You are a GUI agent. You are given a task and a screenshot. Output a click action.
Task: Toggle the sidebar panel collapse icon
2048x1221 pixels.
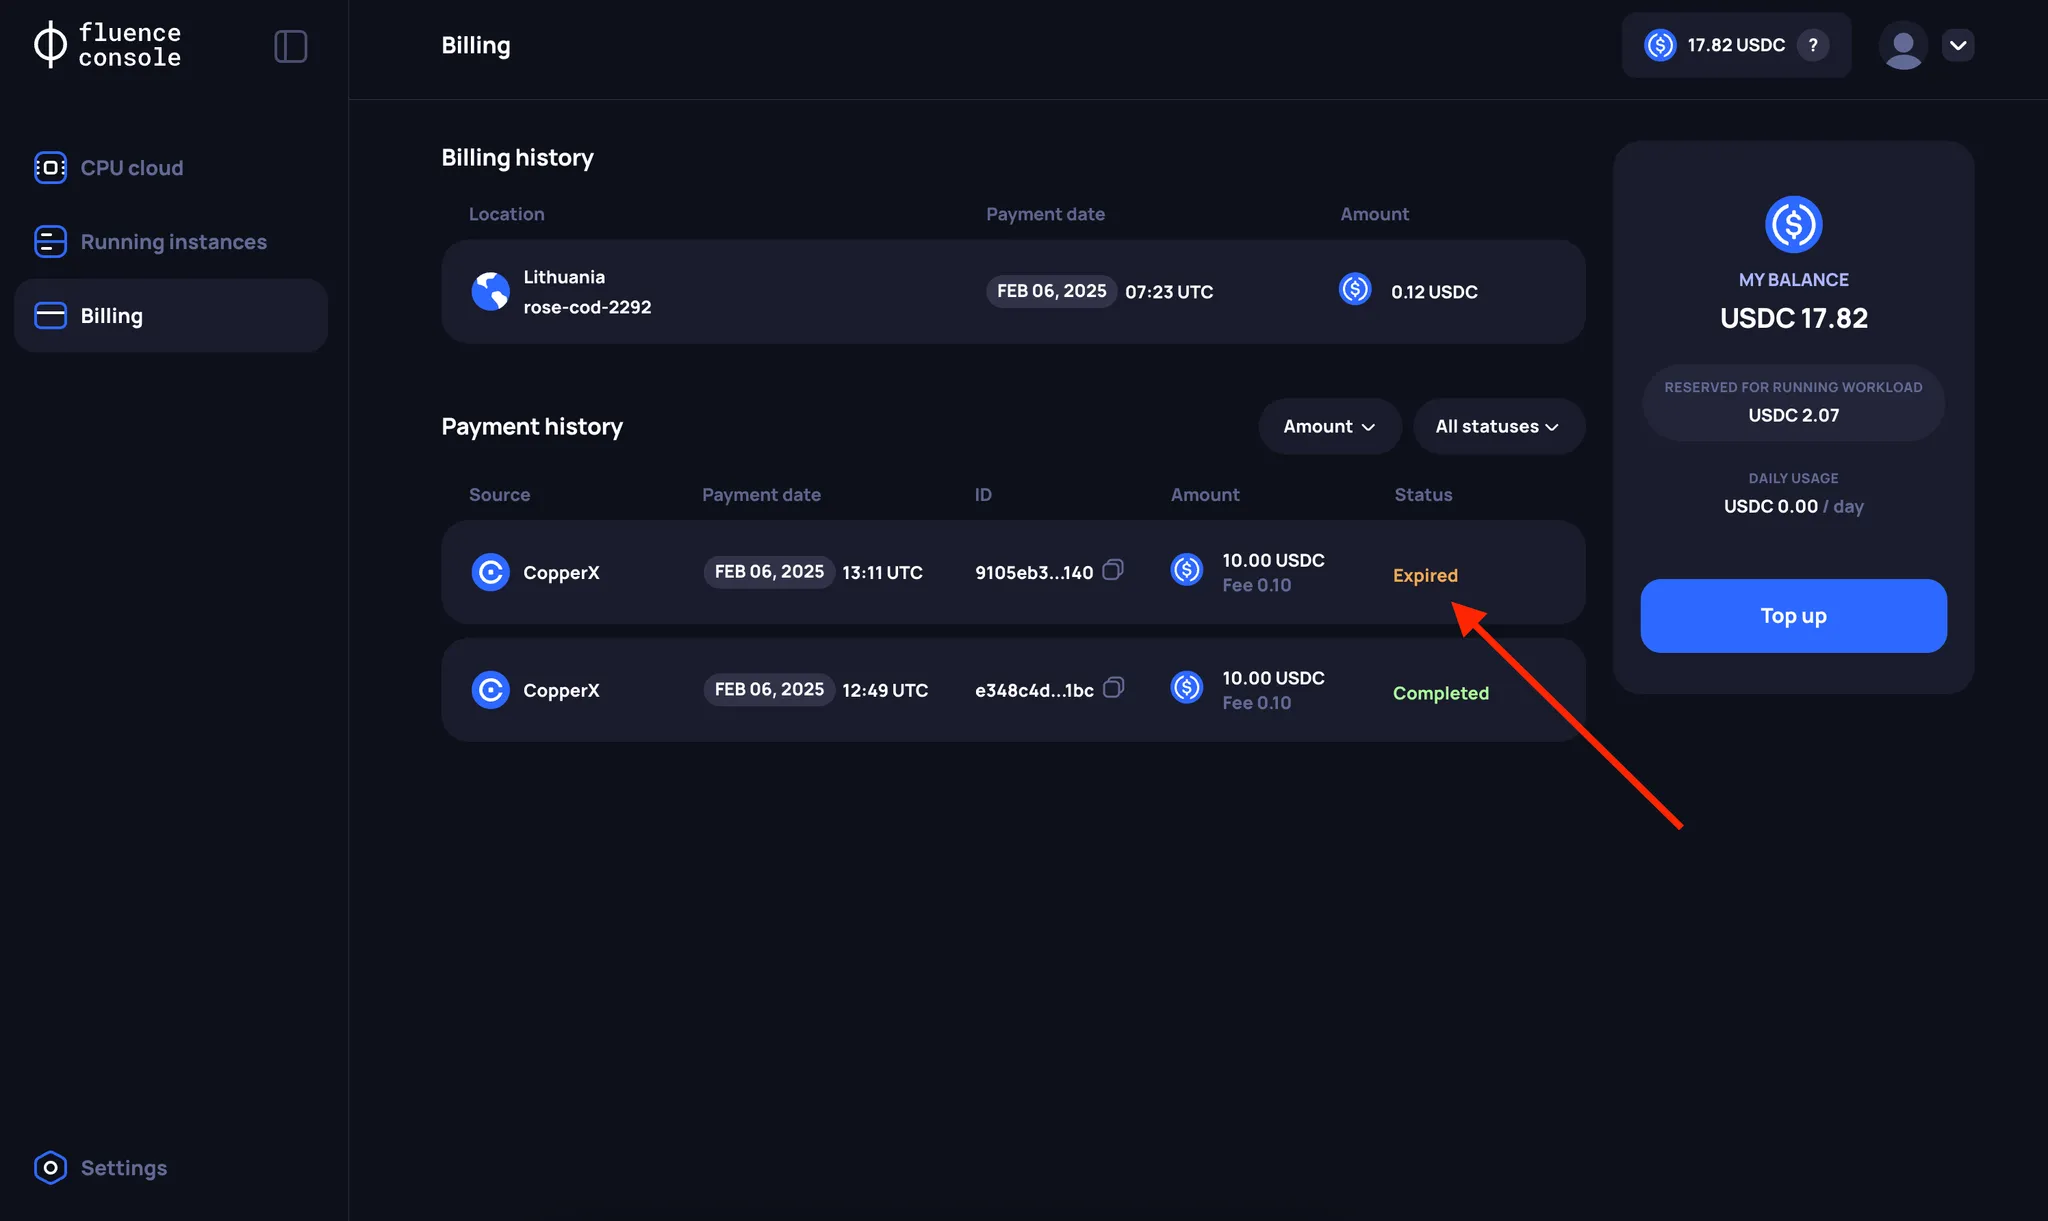tap(289, 47)
